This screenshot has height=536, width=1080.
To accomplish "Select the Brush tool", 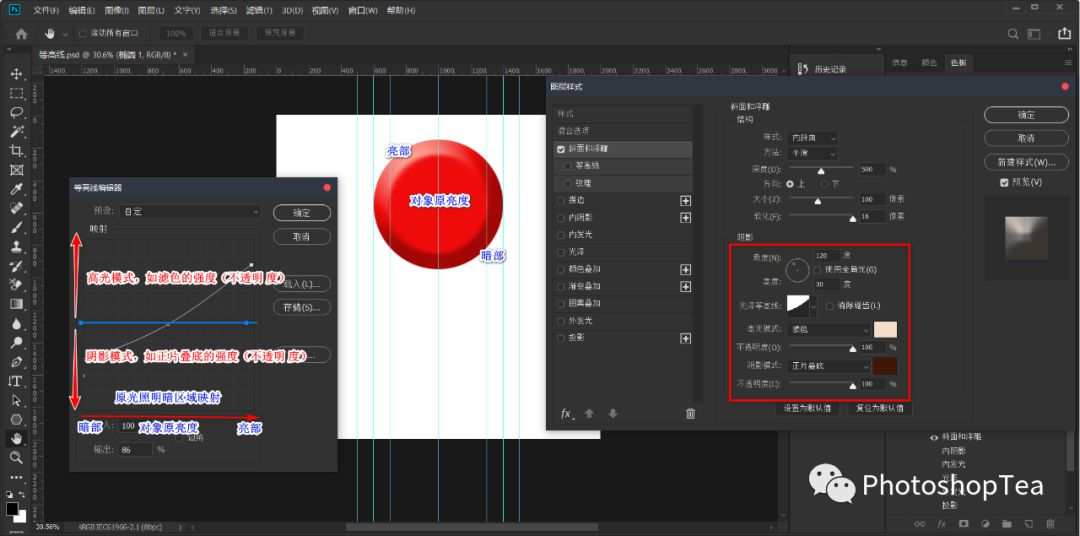I will (x=17, y=227).
